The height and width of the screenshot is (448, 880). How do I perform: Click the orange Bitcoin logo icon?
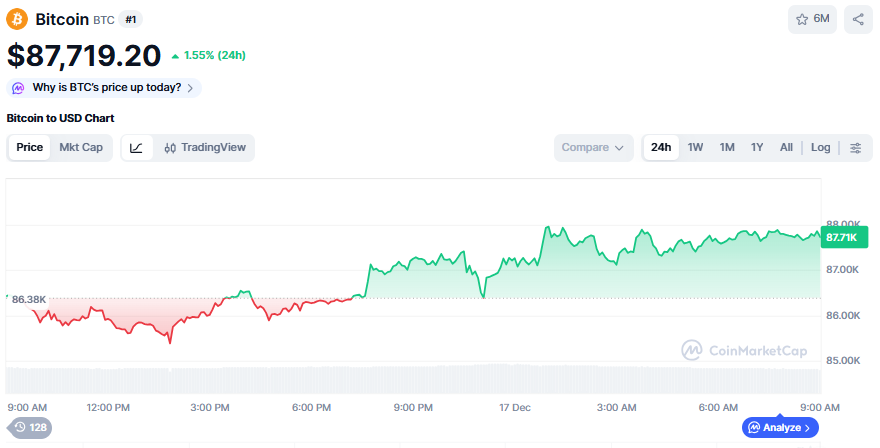[18, 19]
